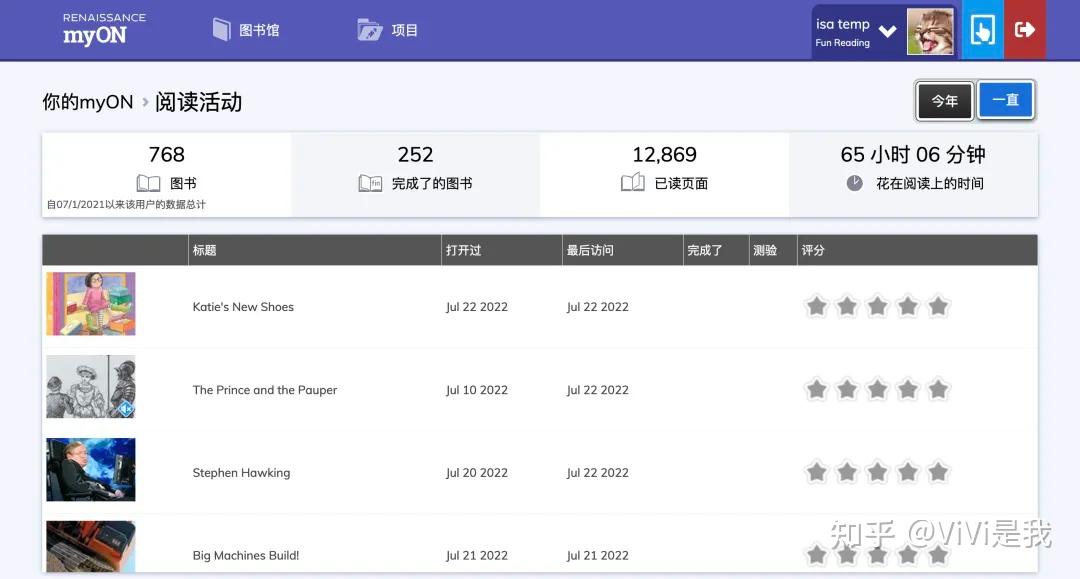
Task: Click the clock icon beside reading time
Action: [855, 183]
